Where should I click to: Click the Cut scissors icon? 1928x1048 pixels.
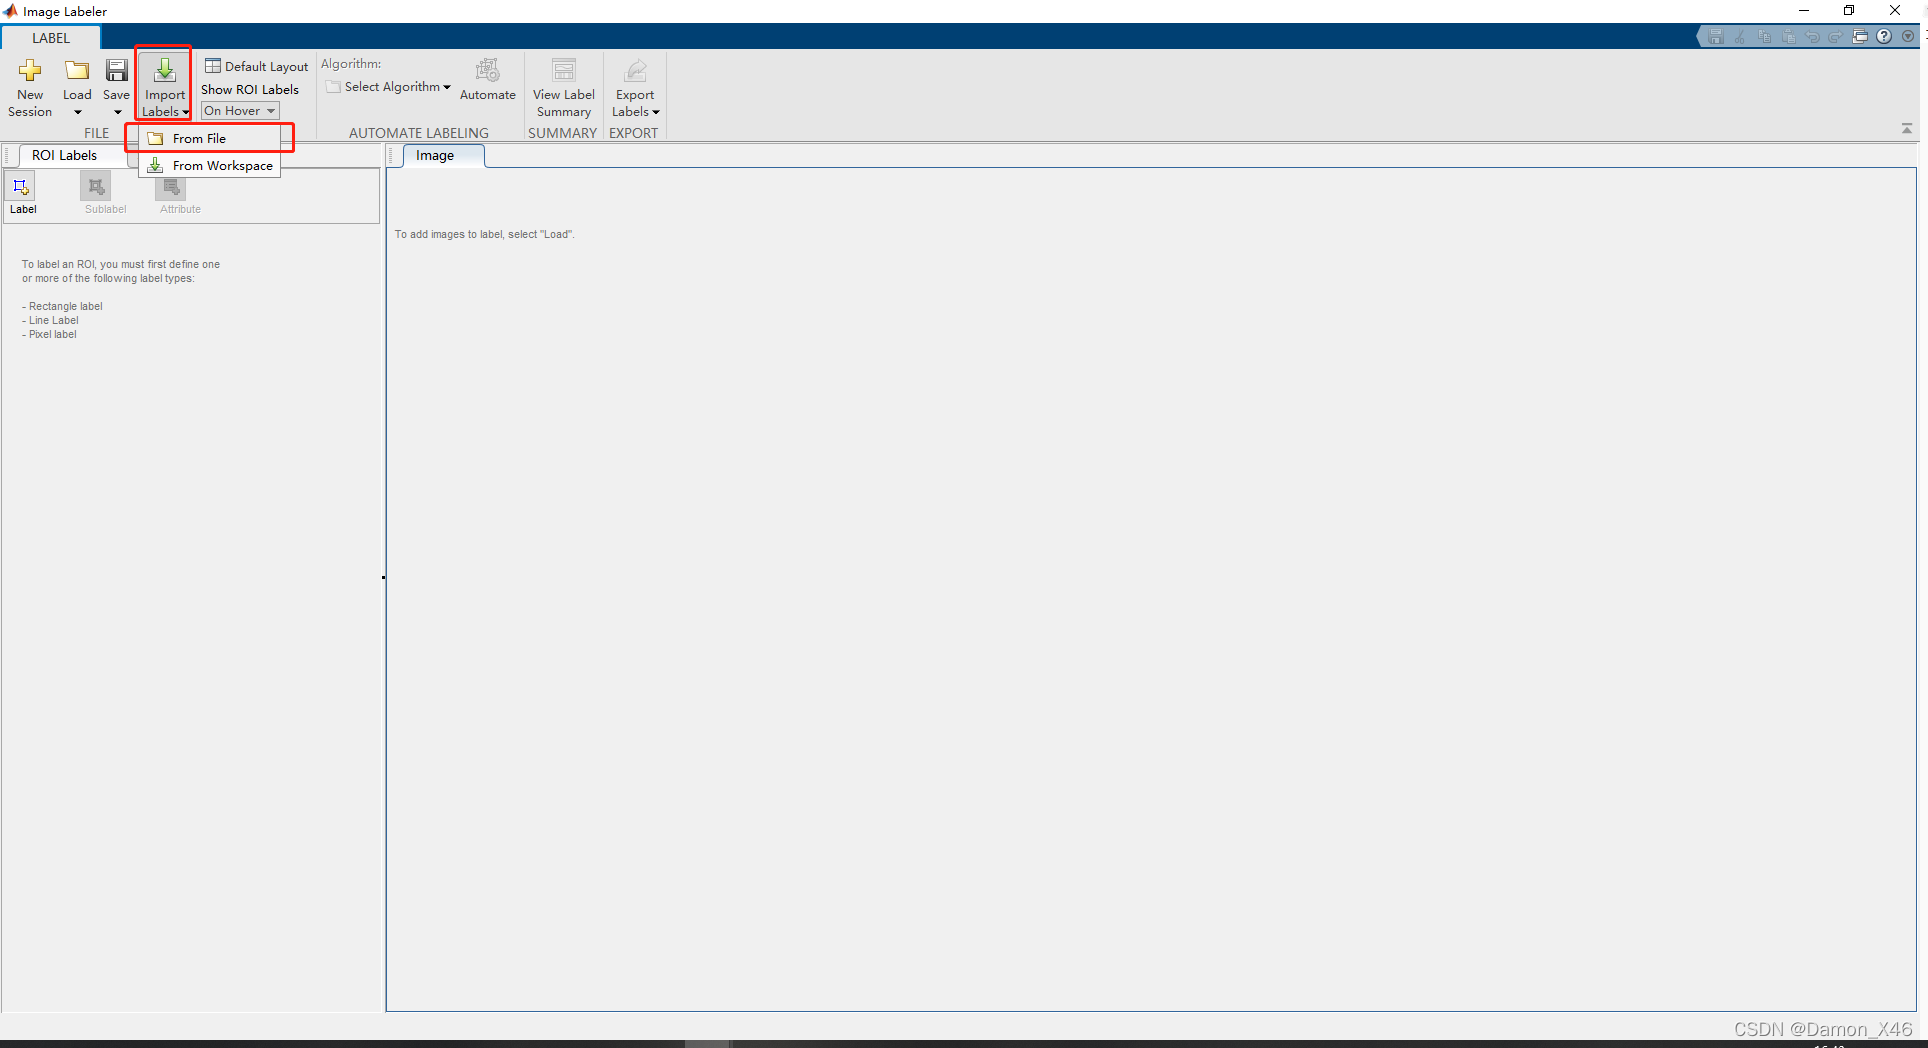(1740, 37)
